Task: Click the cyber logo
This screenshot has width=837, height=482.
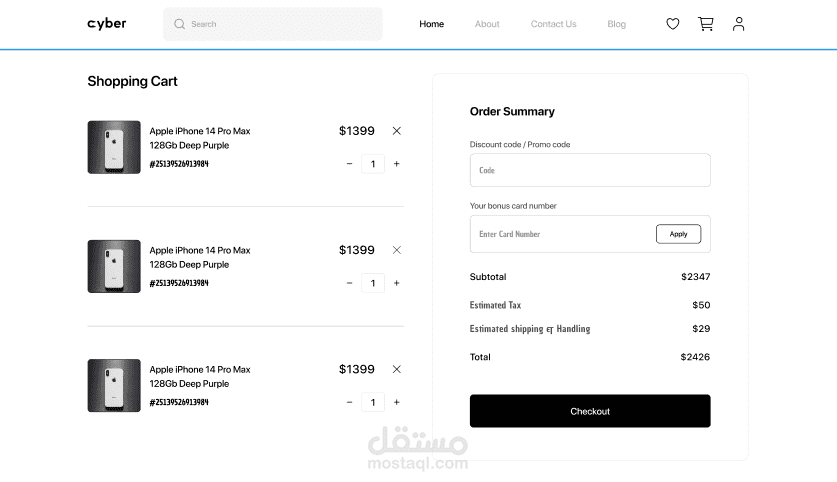Action: click(107, 23)
